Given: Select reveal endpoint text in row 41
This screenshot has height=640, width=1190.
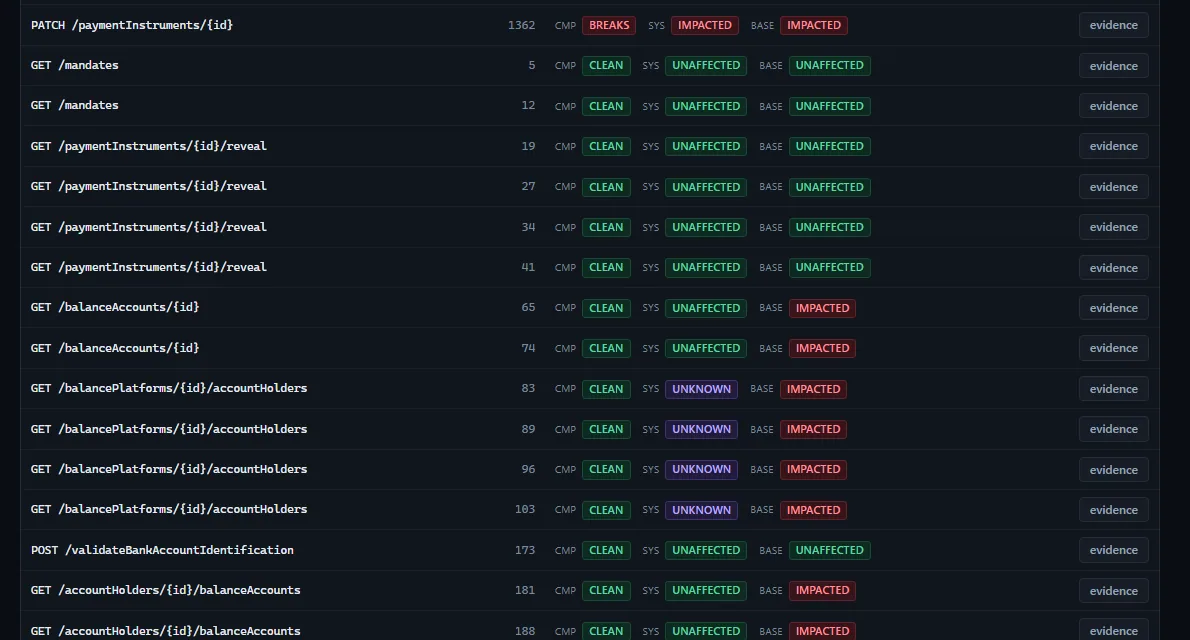Looking at the screenshot, I should coord(149,267).
